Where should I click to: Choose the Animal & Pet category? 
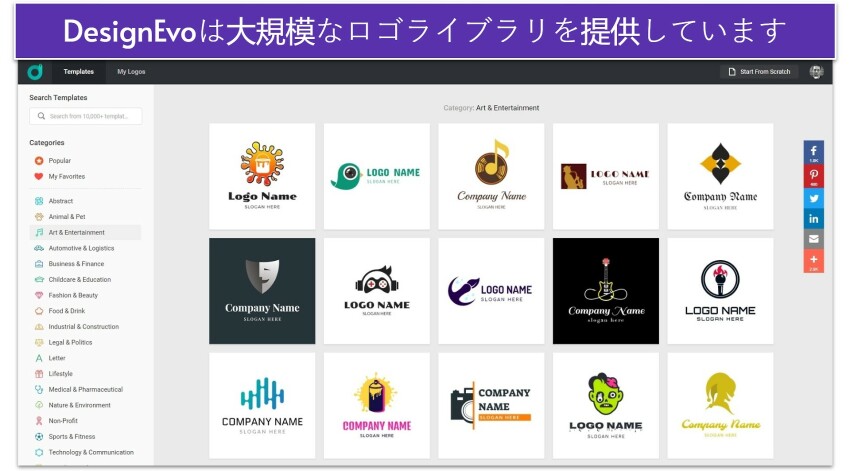tap(67, 217)
